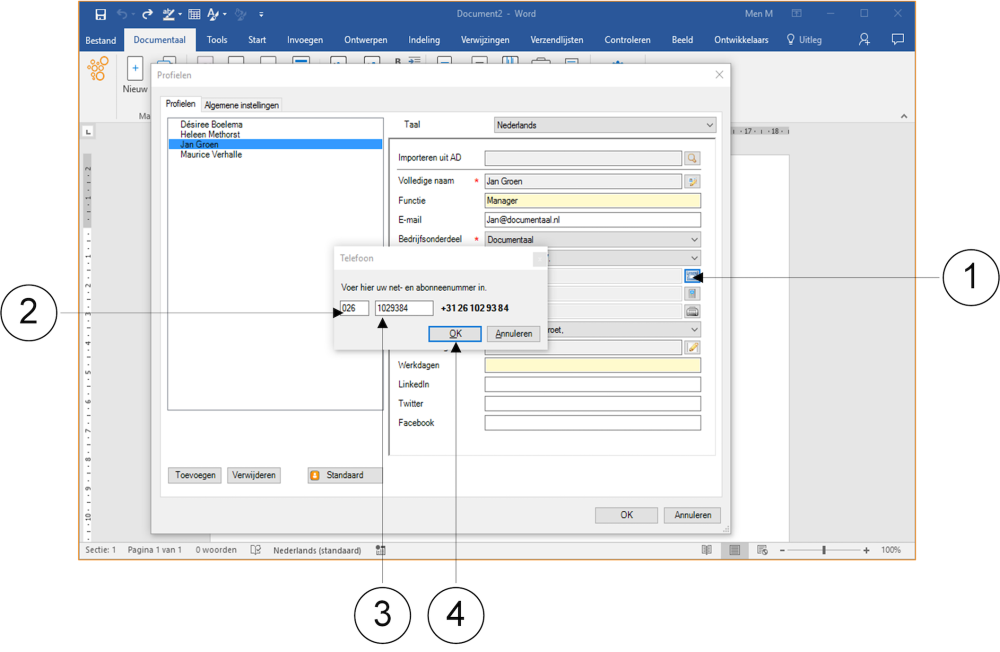1000x652 pixels.
Task: Switch to Read Mode view icon
Action: pyautogui.click(x=707, y=550)
